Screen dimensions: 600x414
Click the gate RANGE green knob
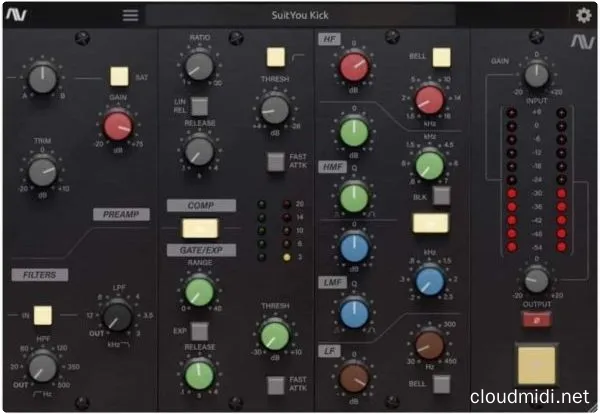pos(199,292)
